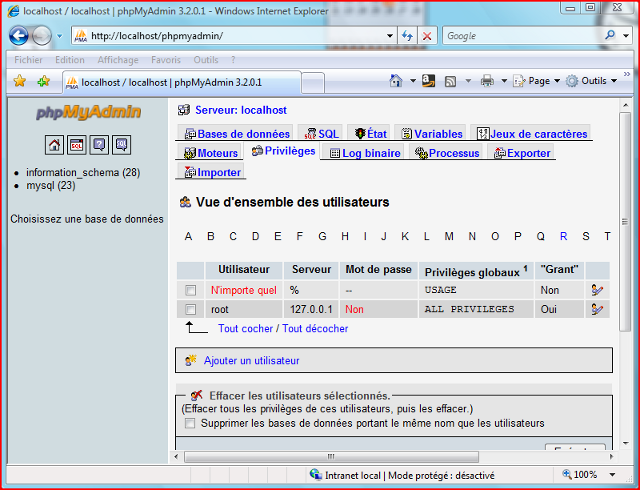Screen dimensions: 640x490
Task: Click the phpMyAdmin logo
Action: pos(89,112)
